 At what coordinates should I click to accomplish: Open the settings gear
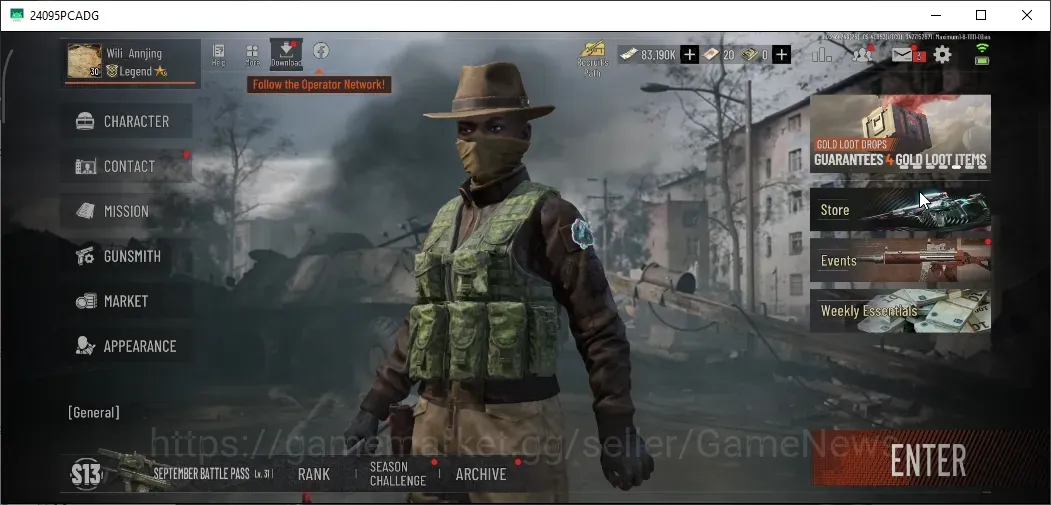click(x=942, y=54)
